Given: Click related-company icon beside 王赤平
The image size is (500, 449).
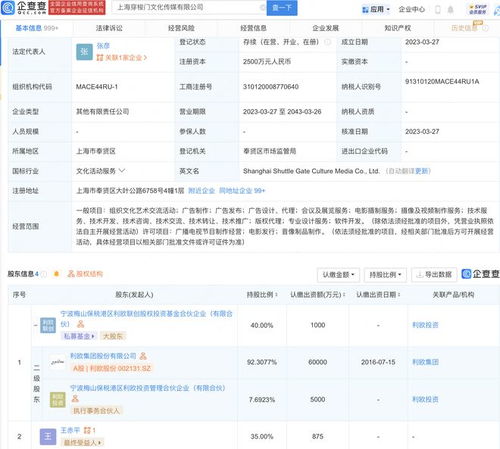Looking at the screenshot, I should [x=89, y=430].
